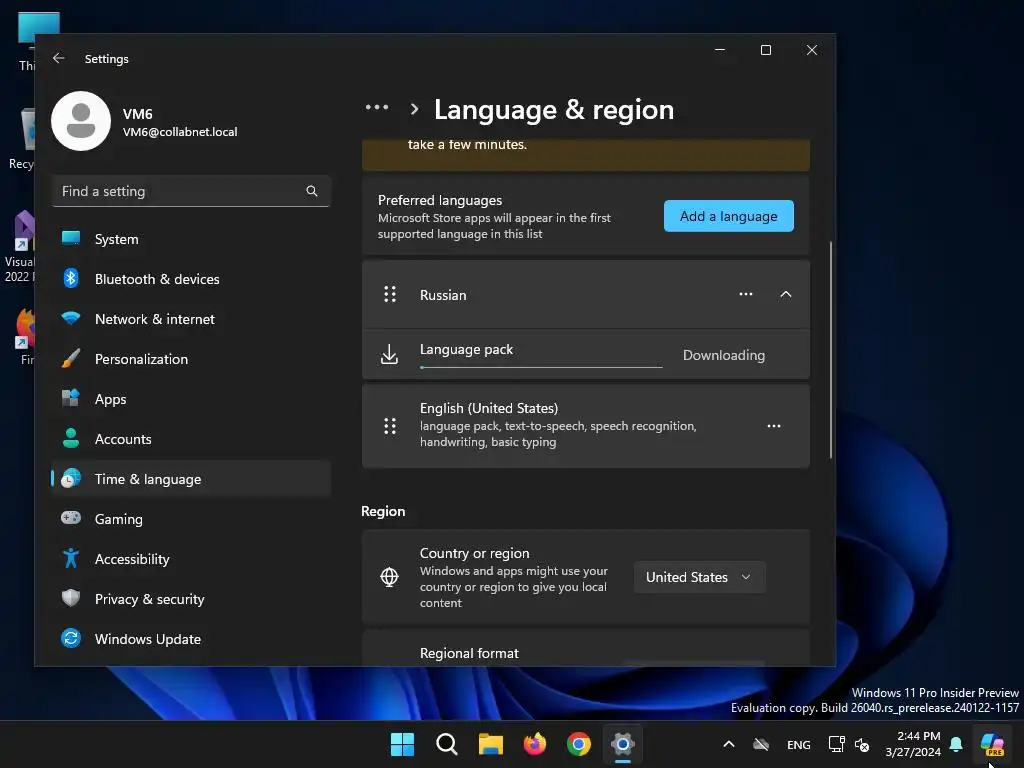The image size is (1024, 768).
Task: Click the Firefox desktop shortcut
Action: coord(25,337)
